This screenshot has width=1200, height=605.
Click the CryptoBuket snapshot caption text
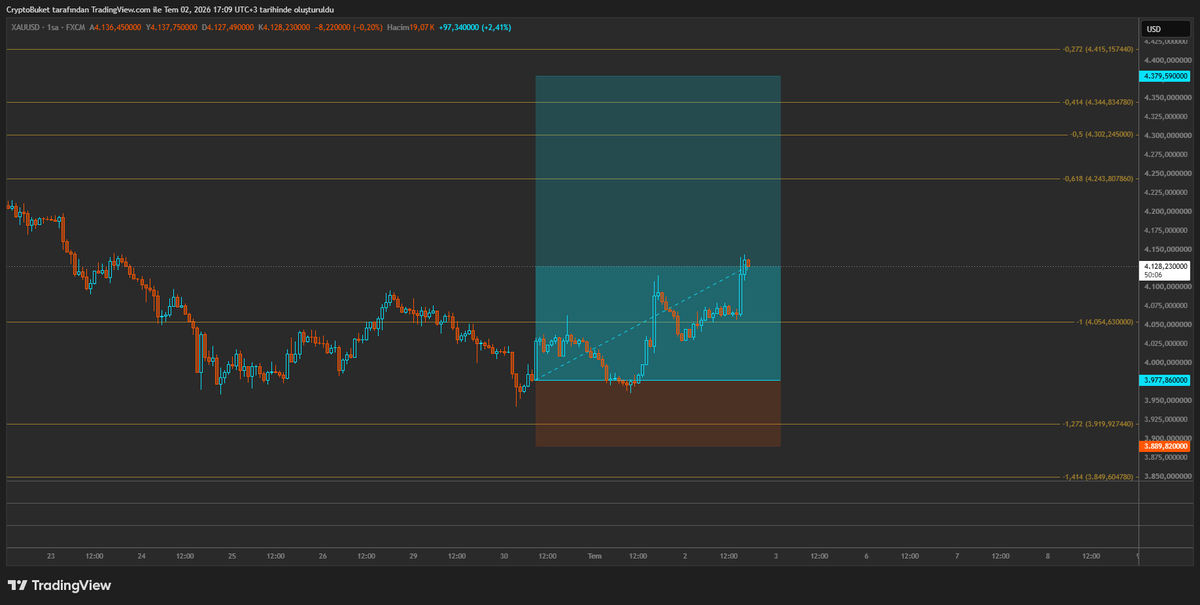coord(170,10)
